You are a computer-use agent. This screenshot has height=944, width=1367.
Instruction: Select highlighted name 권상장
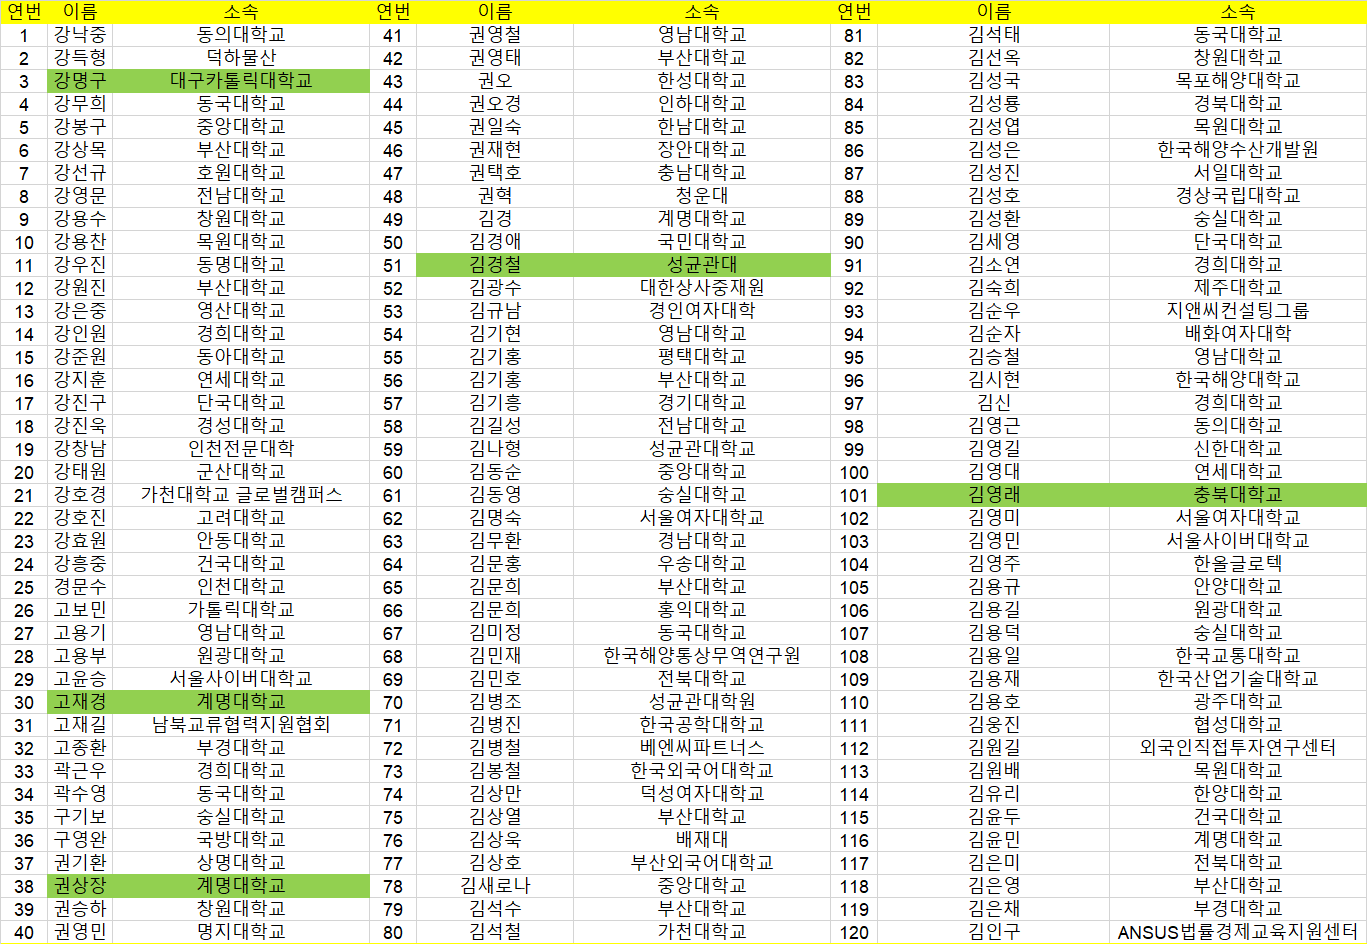click(79, 886)
